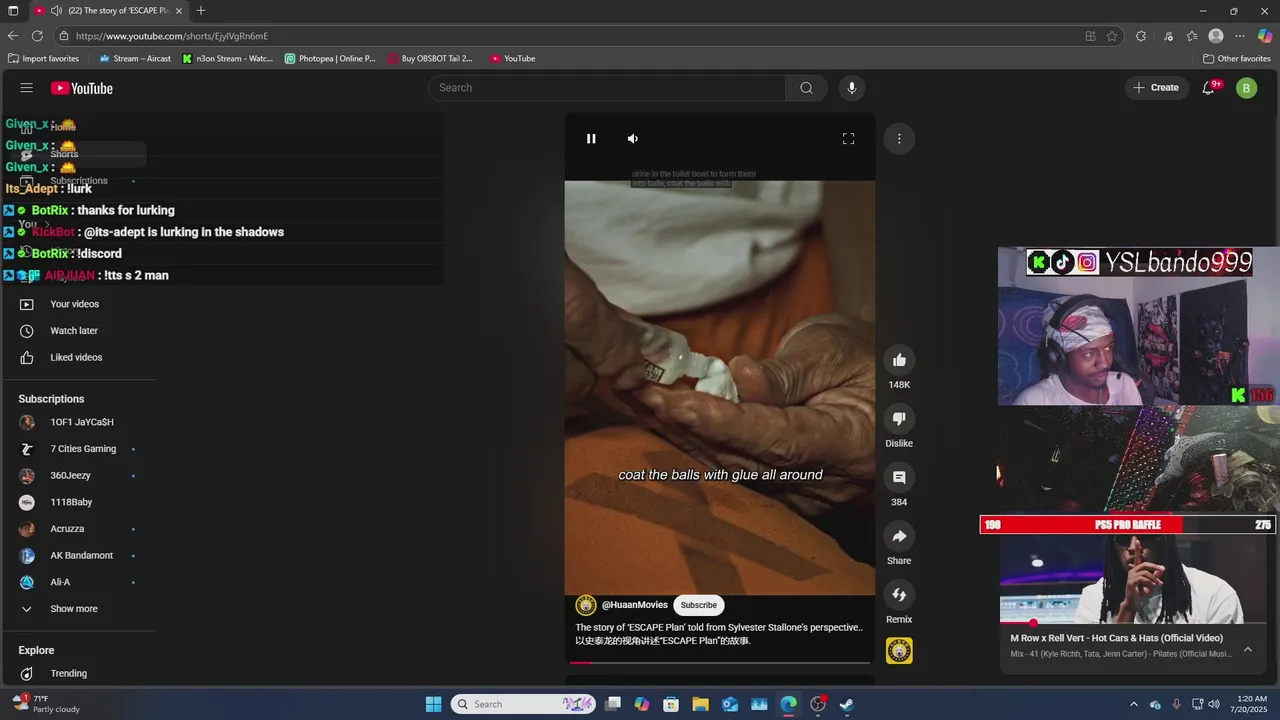Dislike this Short

tap(899, 419)
